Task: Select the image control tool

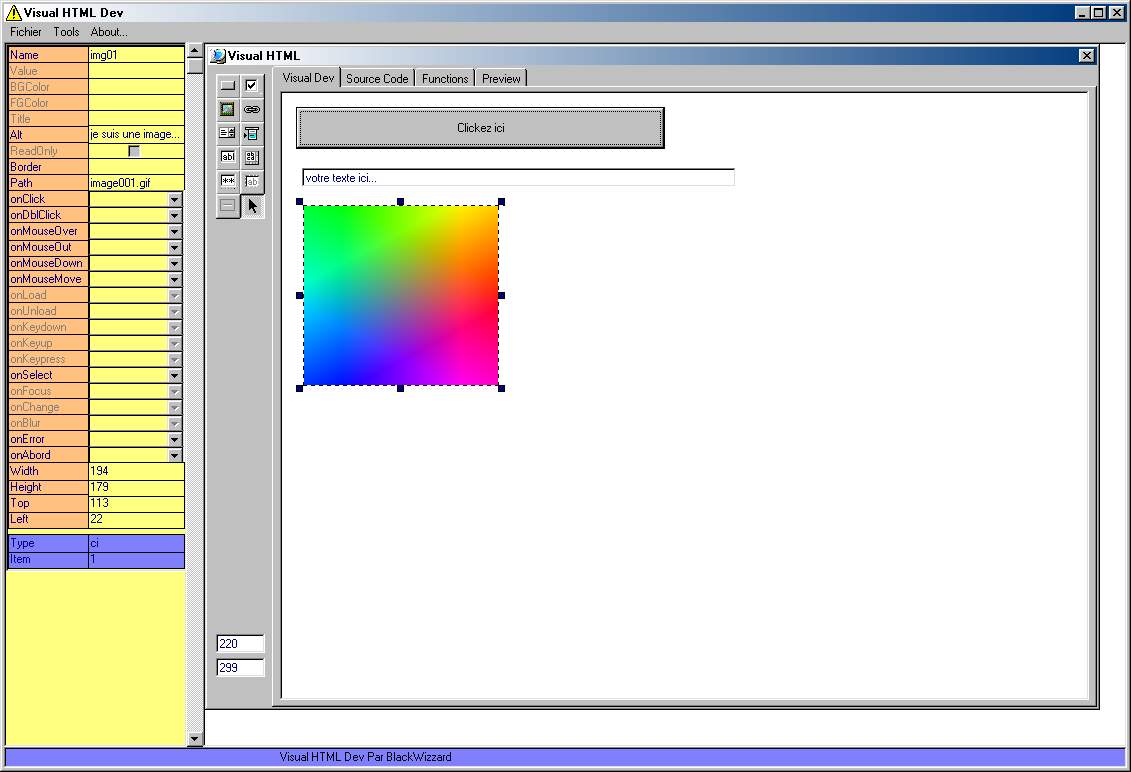Action: pyautogui.click(x=228, y=110)
